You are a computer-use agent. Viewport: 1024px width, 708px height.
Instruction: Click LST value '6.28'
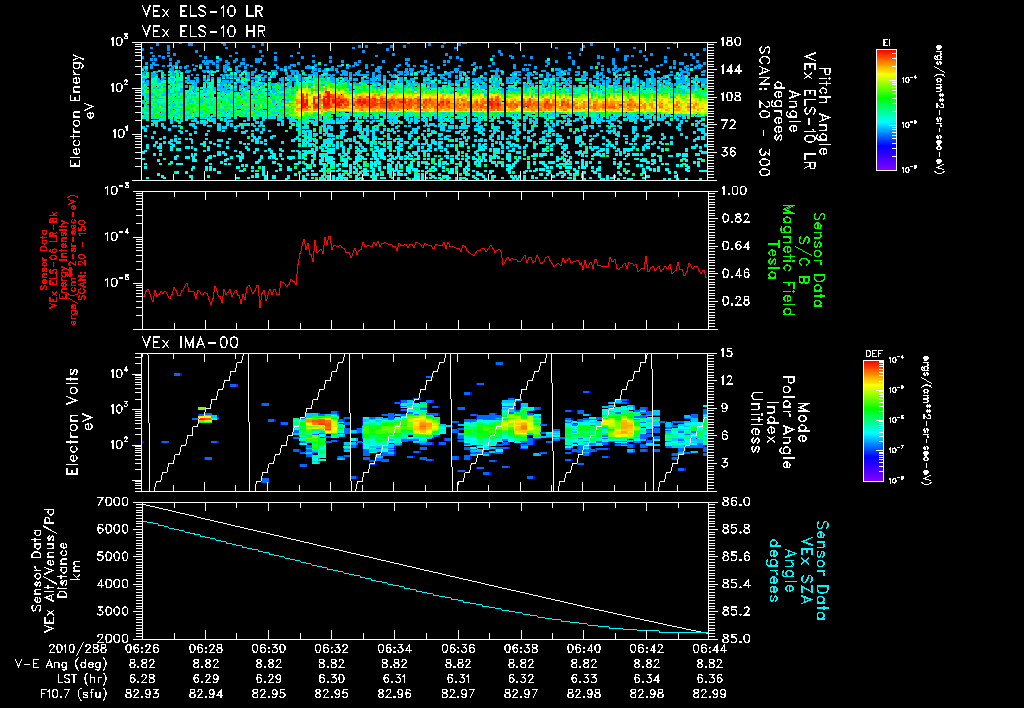click(x=142, y=679)
